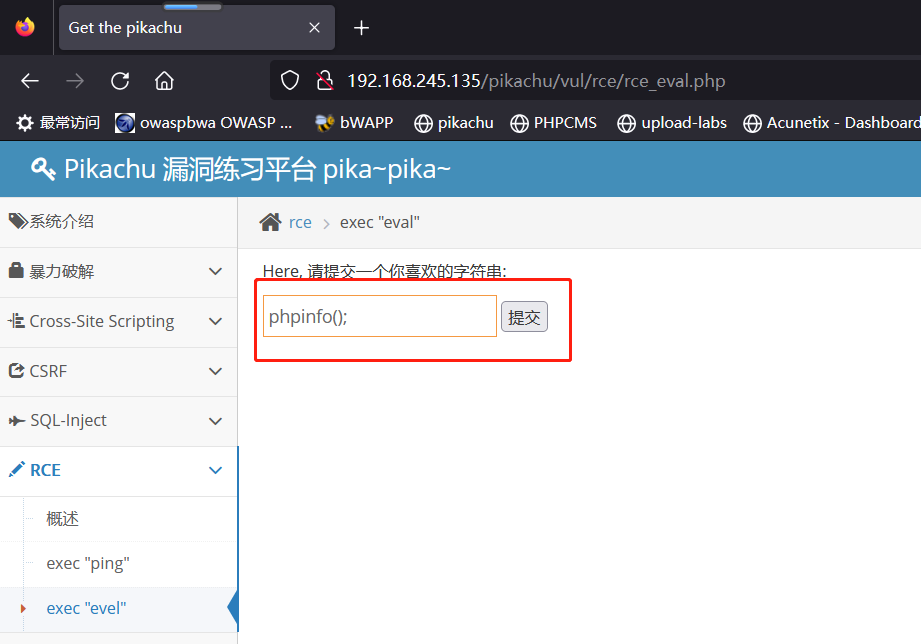Open the Acunetix - Dashboard bookmark
This screenshot has height=644, width=921.
pyautogui.click(x=832, y=123)
